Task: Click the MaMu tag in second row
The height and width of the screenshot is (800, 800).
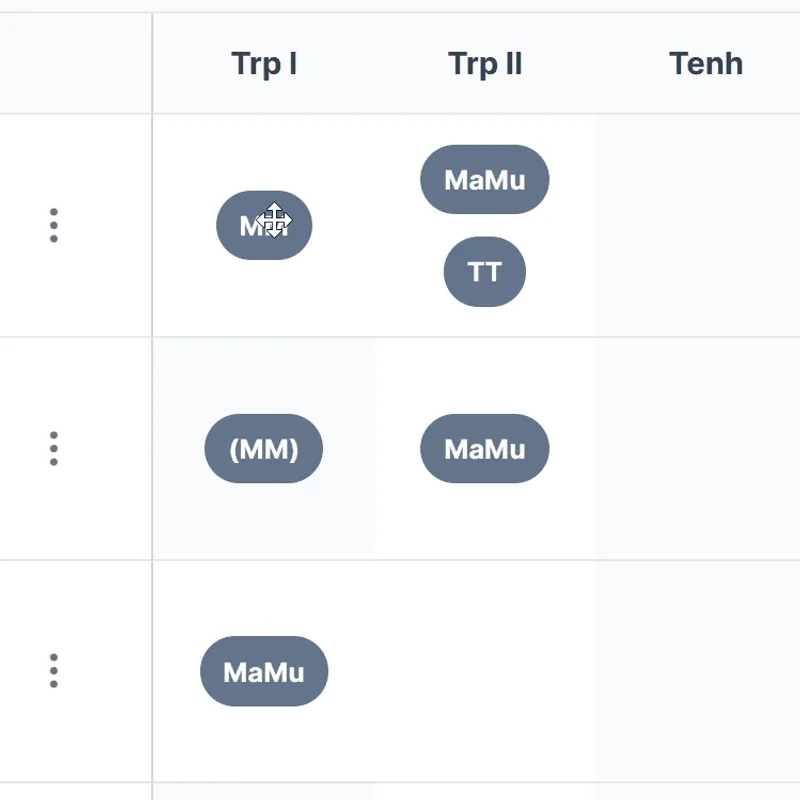Action: coord(485,449)
